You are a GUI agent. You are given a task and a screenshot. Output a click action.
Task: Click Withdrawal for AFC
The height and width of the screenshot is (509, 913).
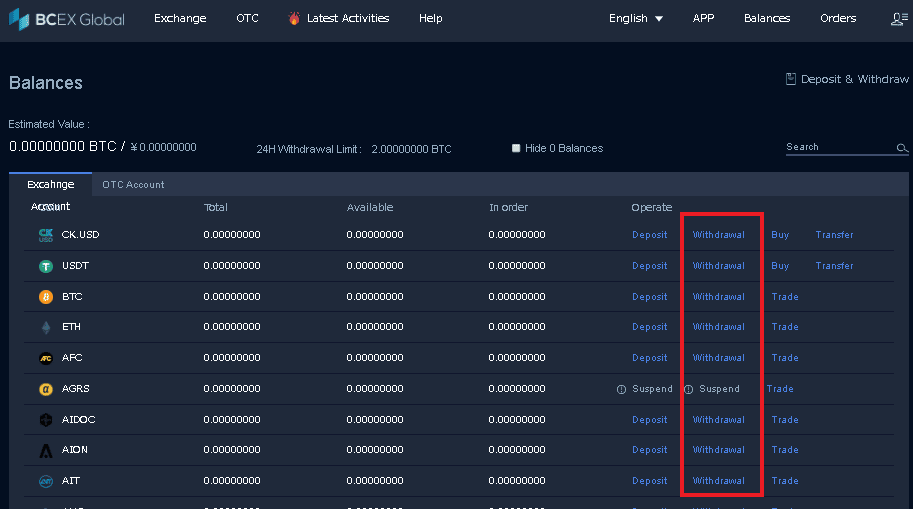(x=719, y=358)
